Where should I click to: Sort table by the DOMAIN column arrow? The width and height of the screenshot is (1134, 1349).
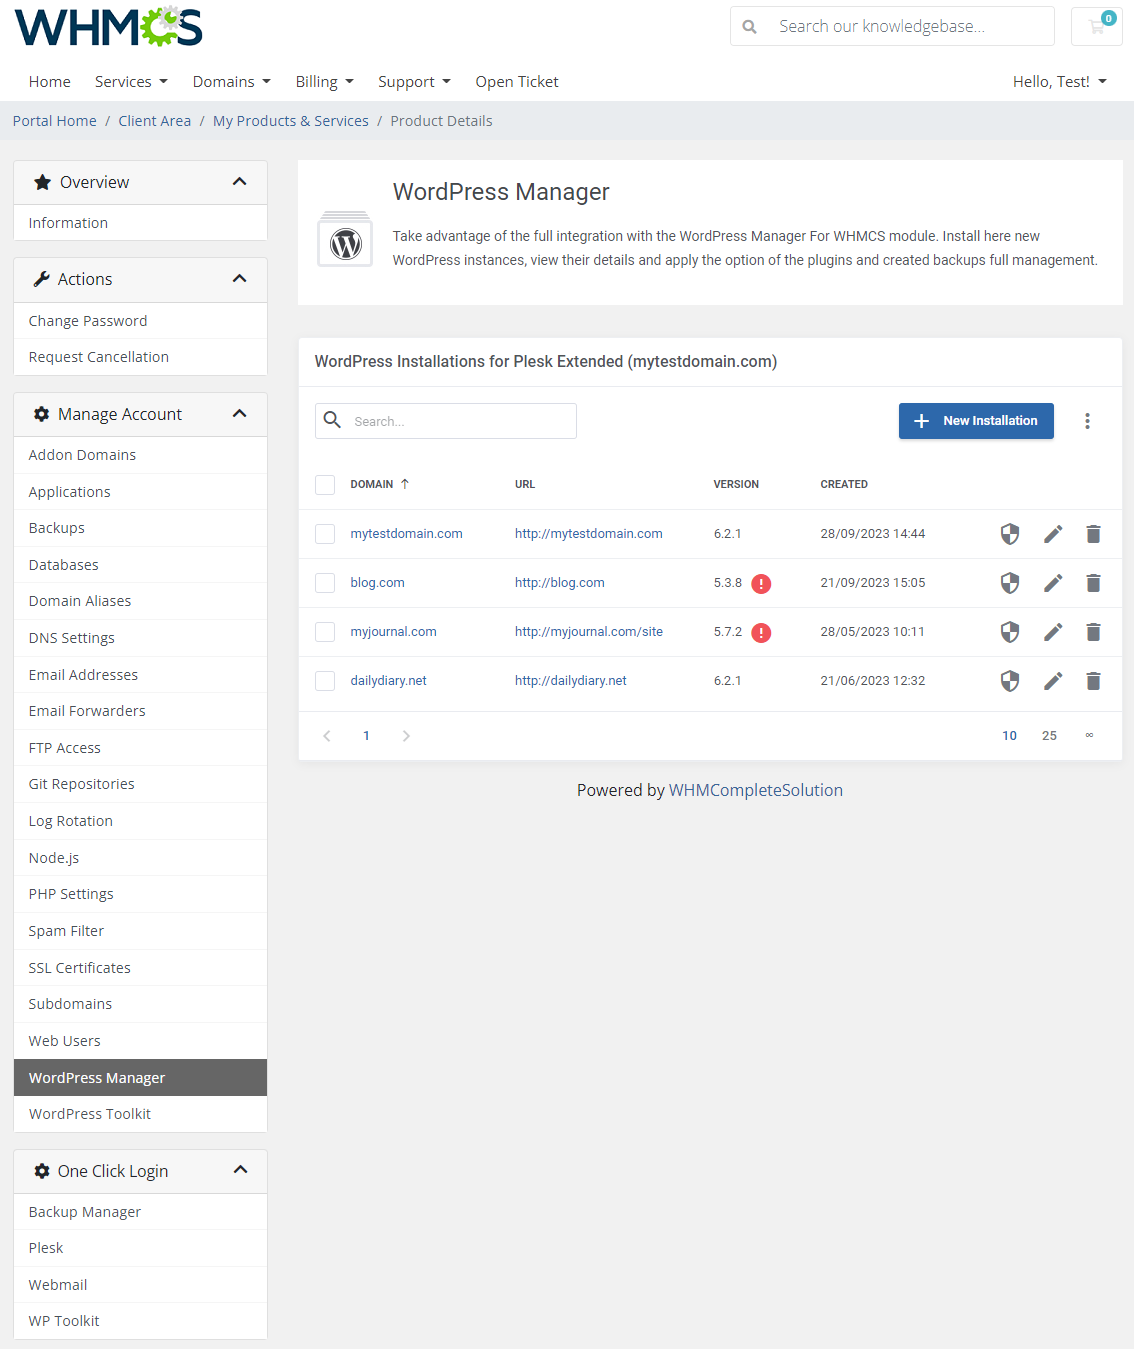tap(406, 483)
